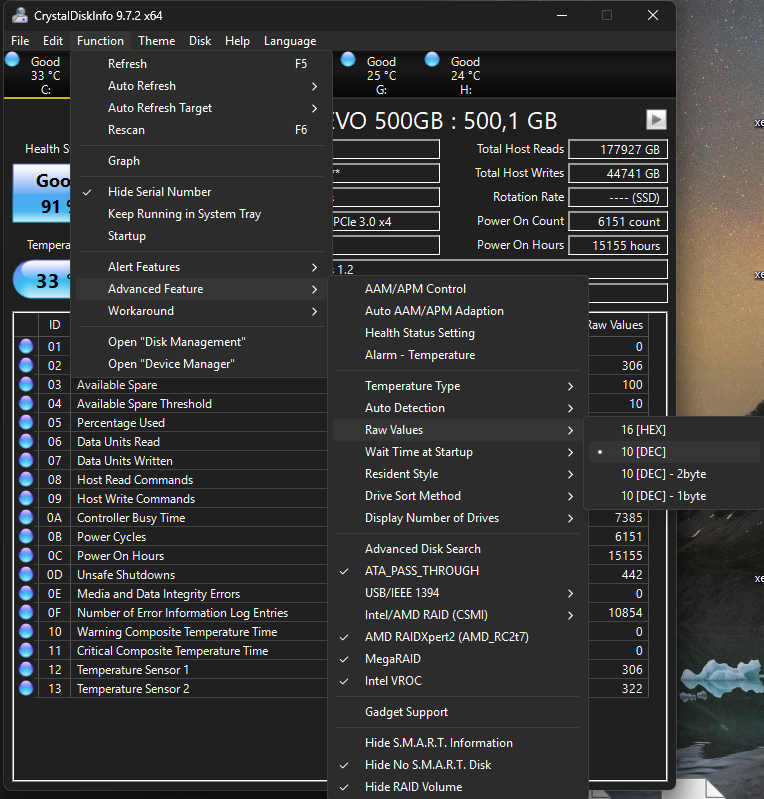Expand Auto Detection submenu
This screenshot has width=764, height=799.
(x=457, y=408)
